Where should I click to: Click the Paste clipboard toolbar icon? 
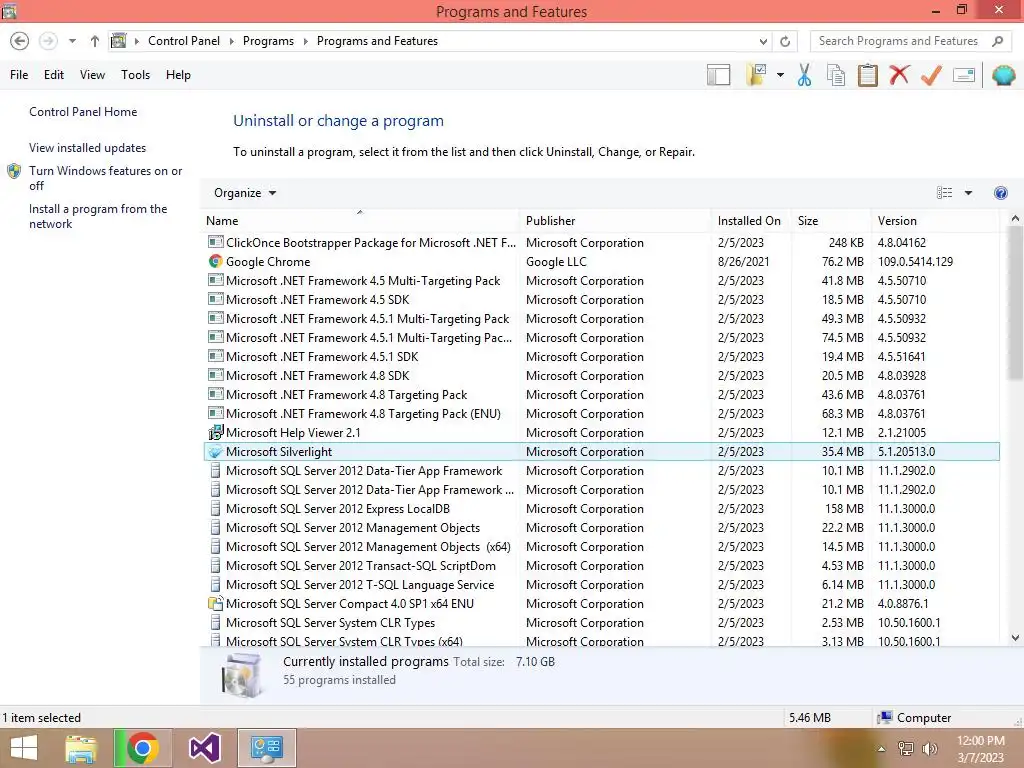point(867,75)
